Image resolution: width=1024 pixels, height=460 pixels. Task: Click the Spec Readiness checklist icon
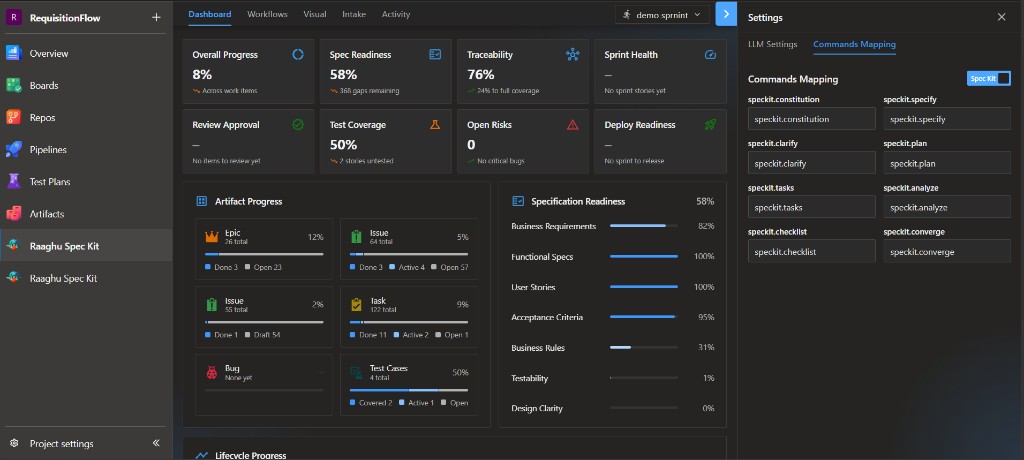[x=435, y=55]
